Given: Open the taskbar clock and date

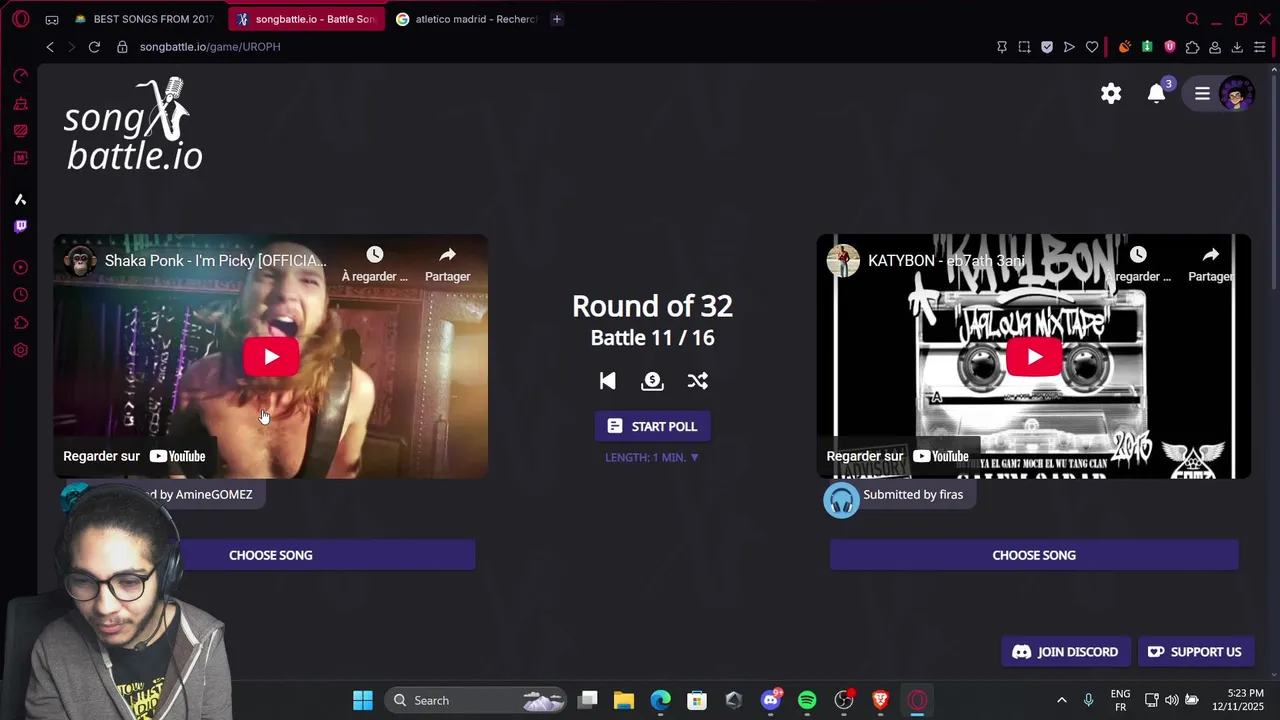Looking at the screenshot, I should tap(1237, 700).
